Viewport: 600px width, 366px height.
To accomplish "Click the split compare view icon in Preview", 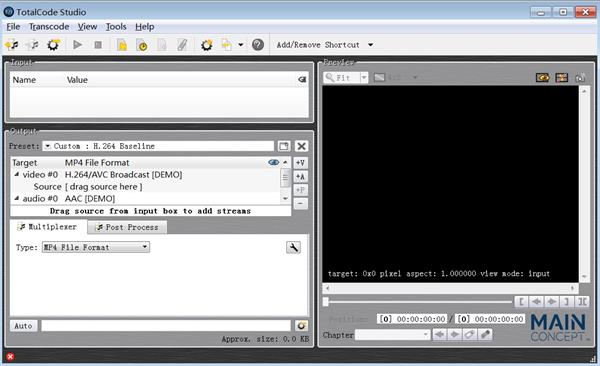I will point(562,78).
